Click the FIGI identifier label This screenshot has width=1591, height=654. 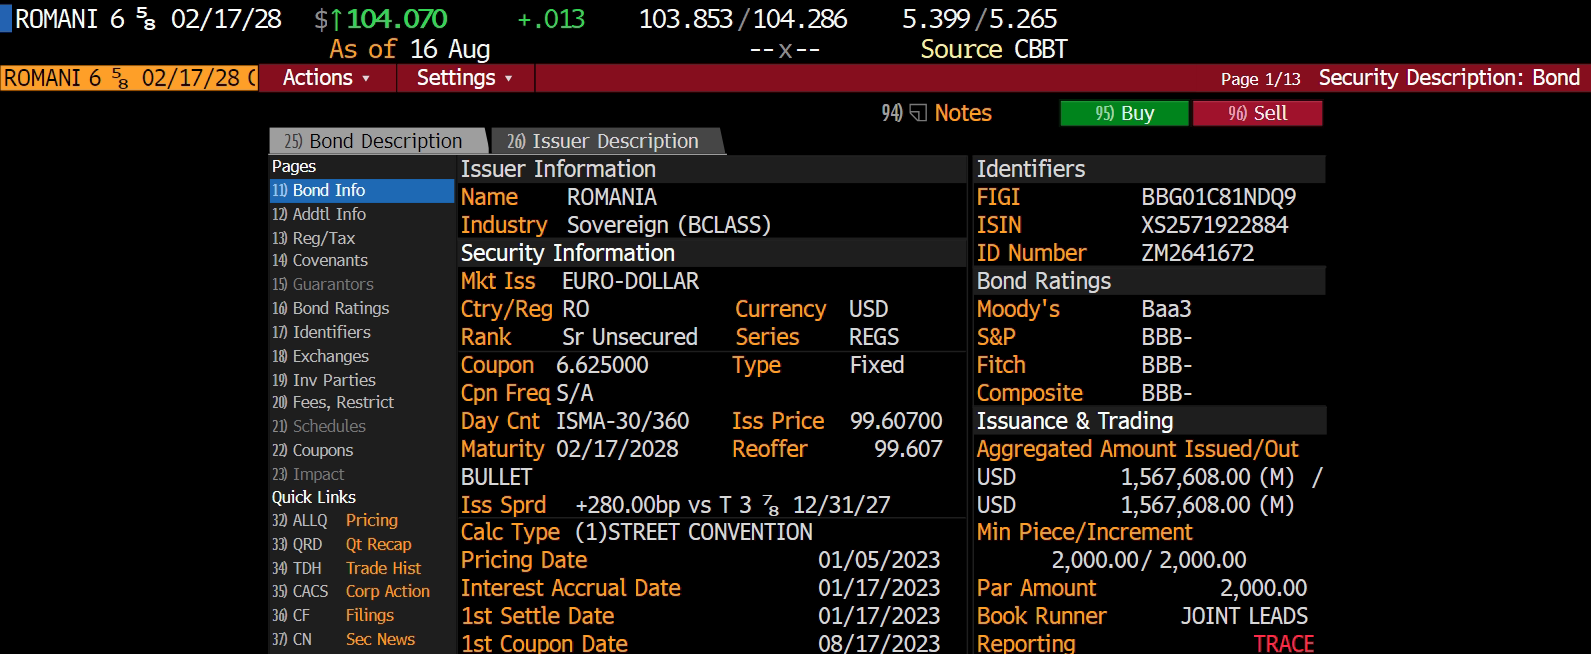998,197
